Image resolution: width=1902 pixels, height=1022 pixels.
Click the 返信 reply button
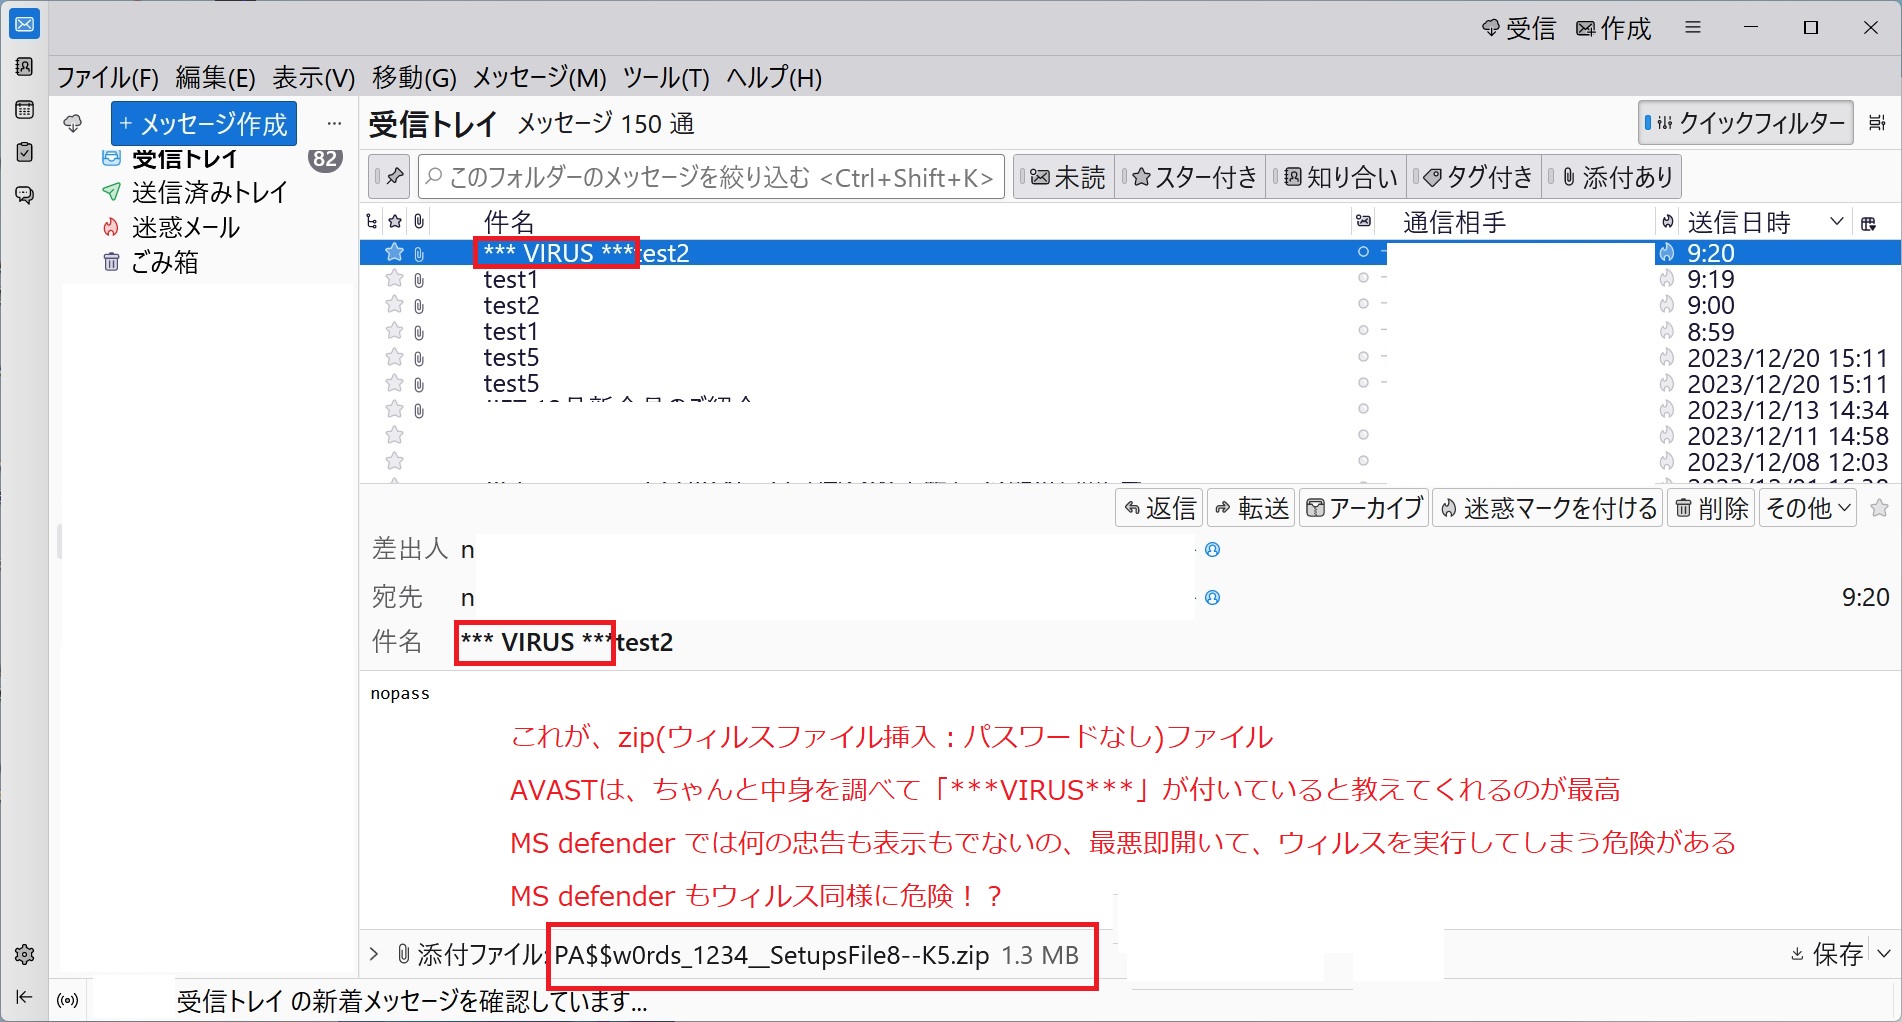pos(1159,509)
